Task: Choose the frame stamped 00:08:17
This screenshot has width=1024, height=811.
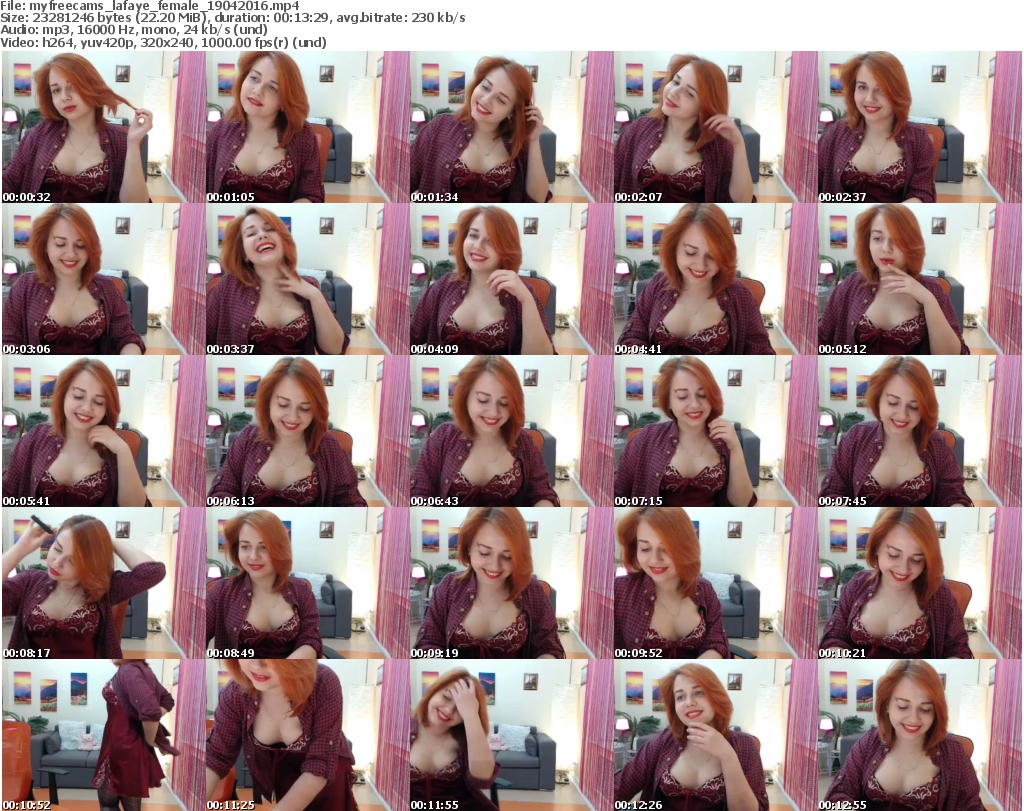Action: coord(103,583)
